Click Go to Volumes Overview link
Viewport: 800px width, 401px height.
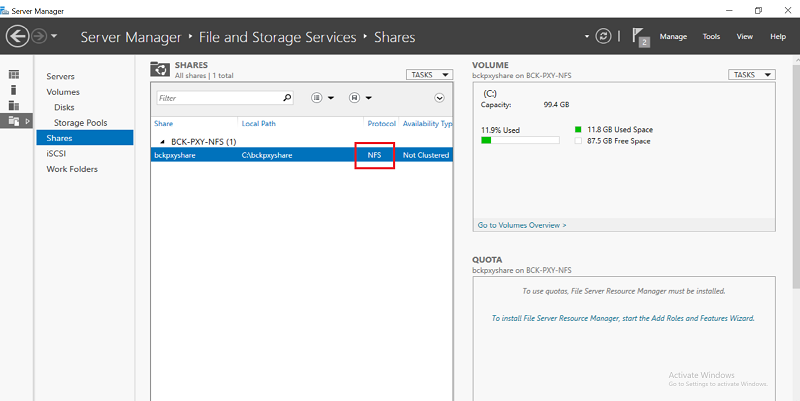pyautogui.click(x=522, y=225)
